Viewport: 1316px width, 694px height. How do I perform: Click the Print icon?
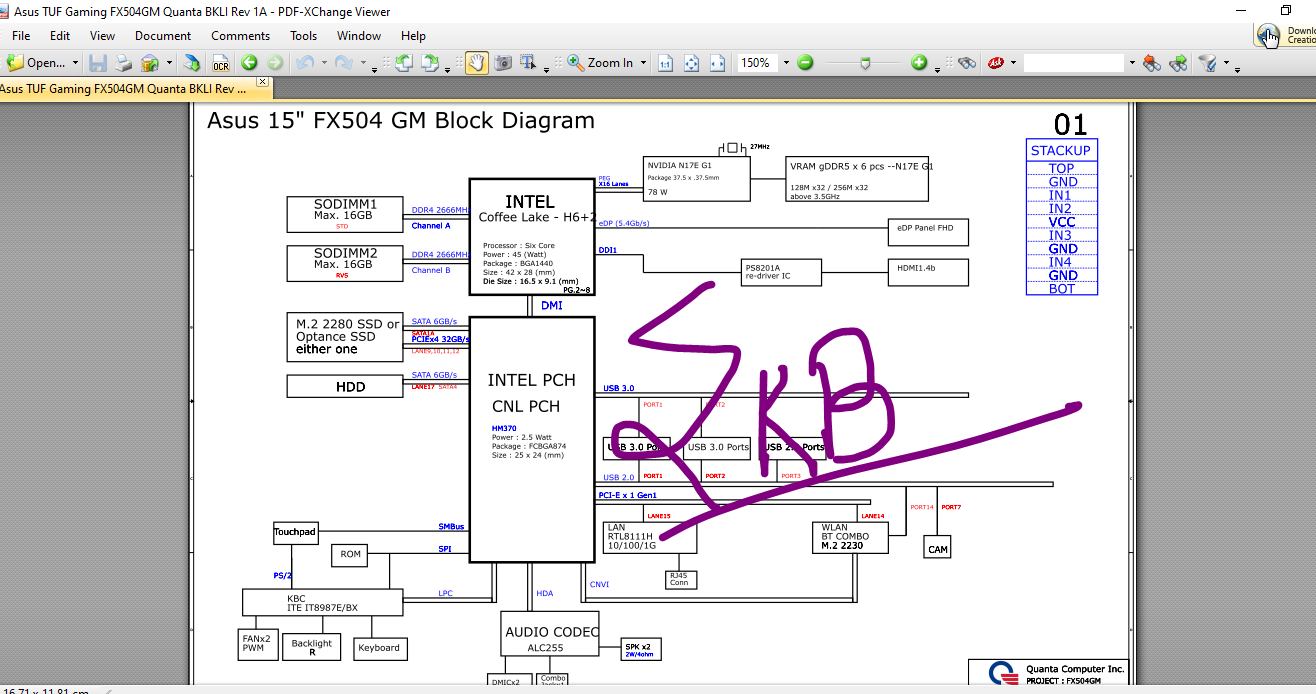pyautogui.click(x=123, y=63)
